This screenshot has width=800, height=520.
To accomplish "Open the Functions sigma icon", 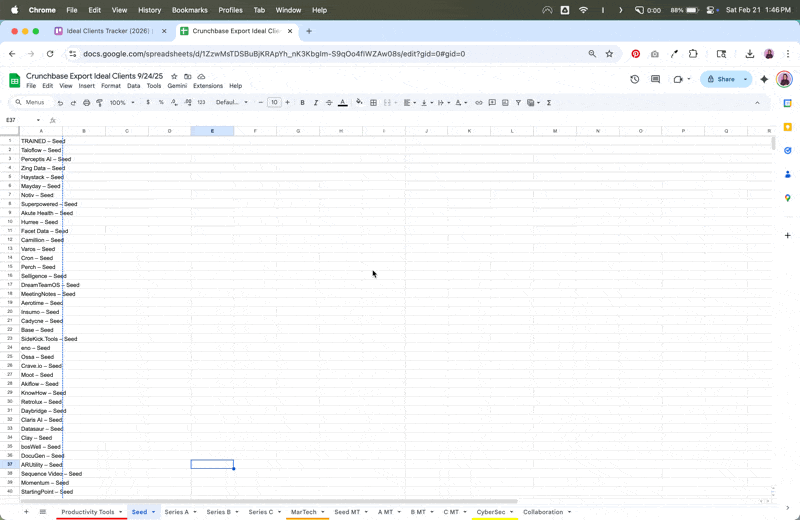I will [549, 103].
